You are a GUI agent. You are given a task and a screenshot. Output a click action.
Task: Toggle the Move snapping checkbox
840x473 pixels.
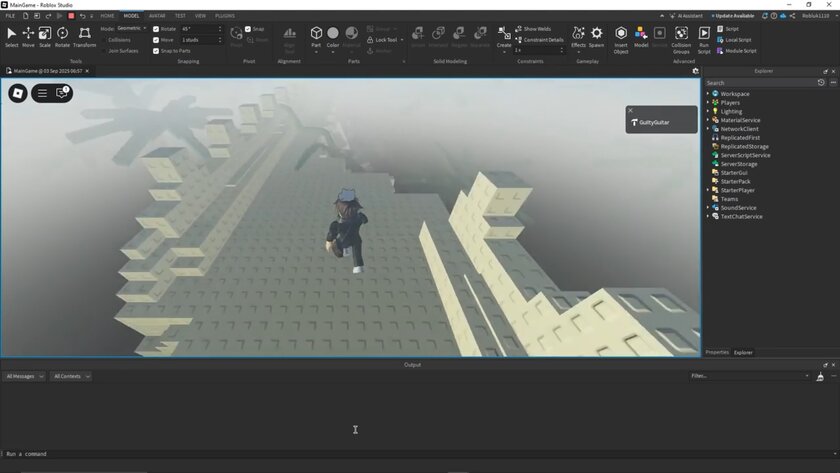tap(156, 40)
